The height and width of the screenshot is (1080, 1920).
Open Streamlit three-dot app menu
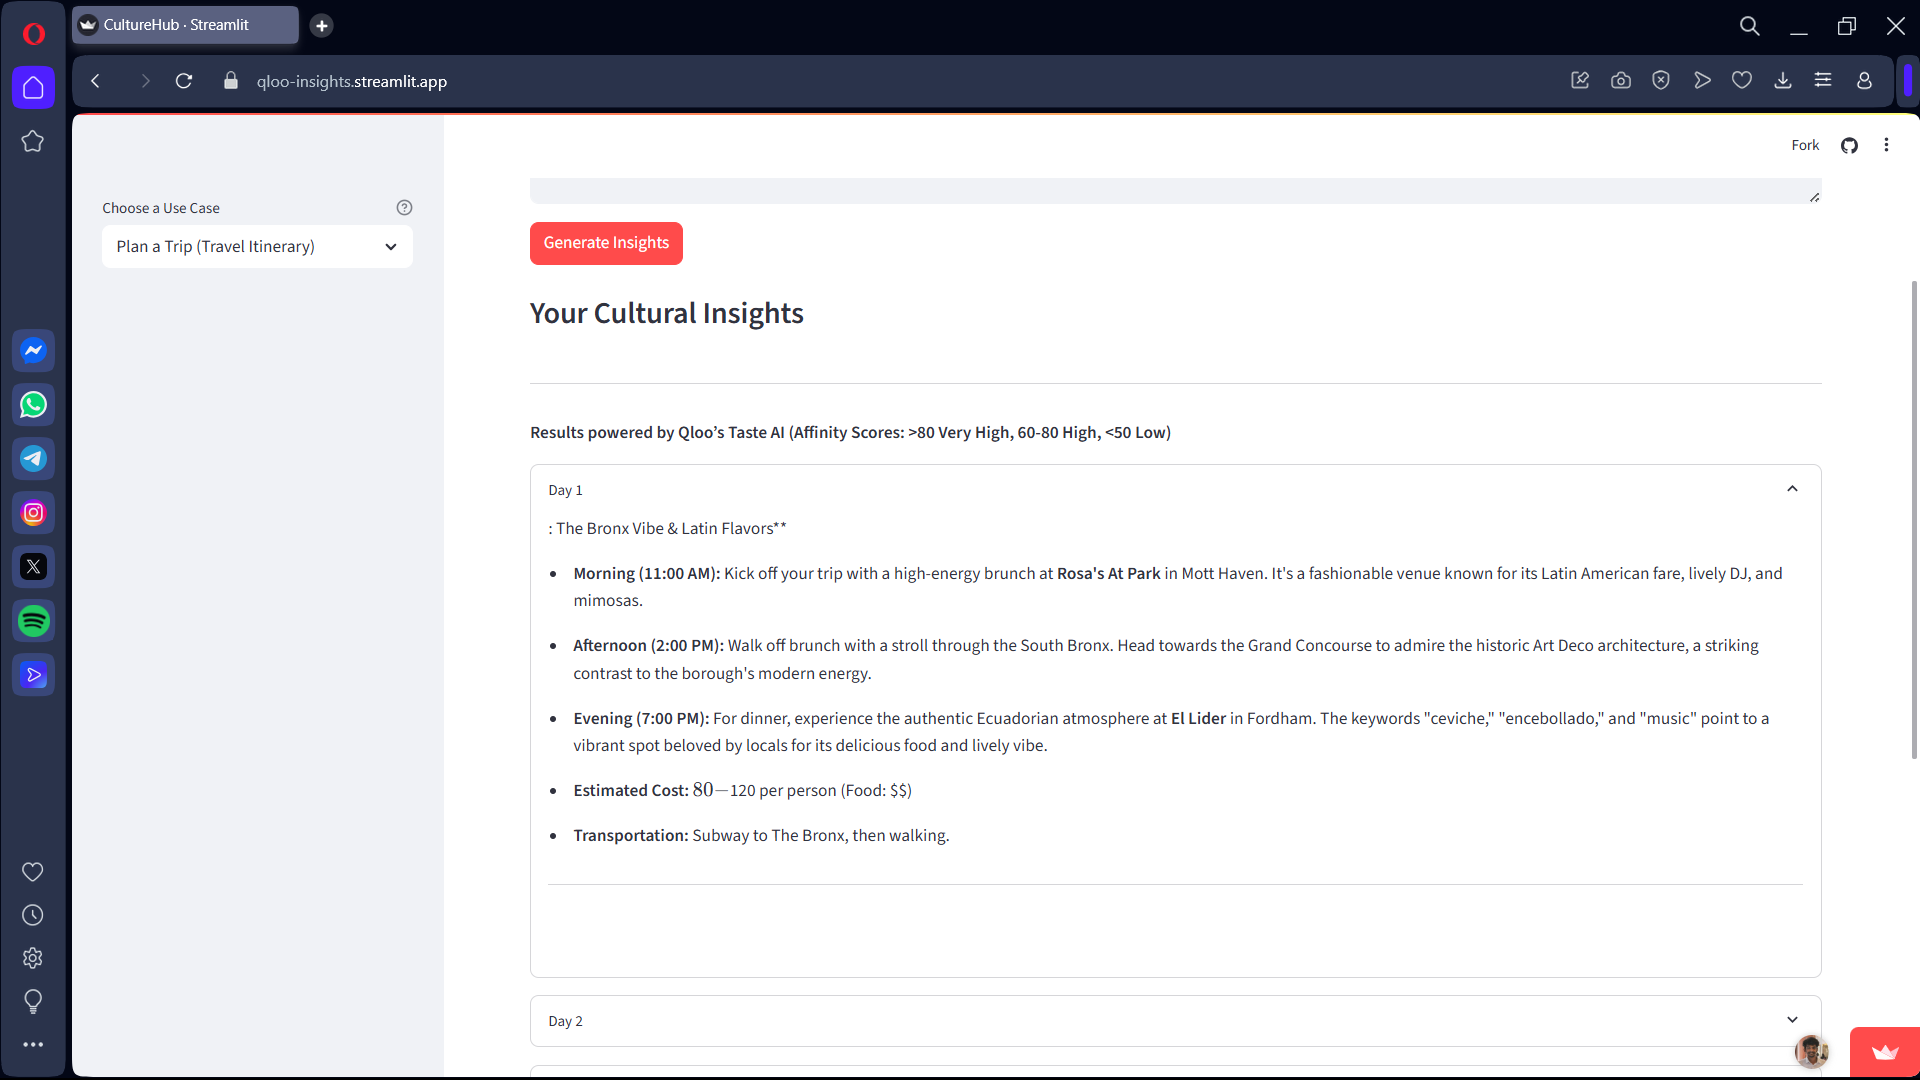click(1886, 145)
